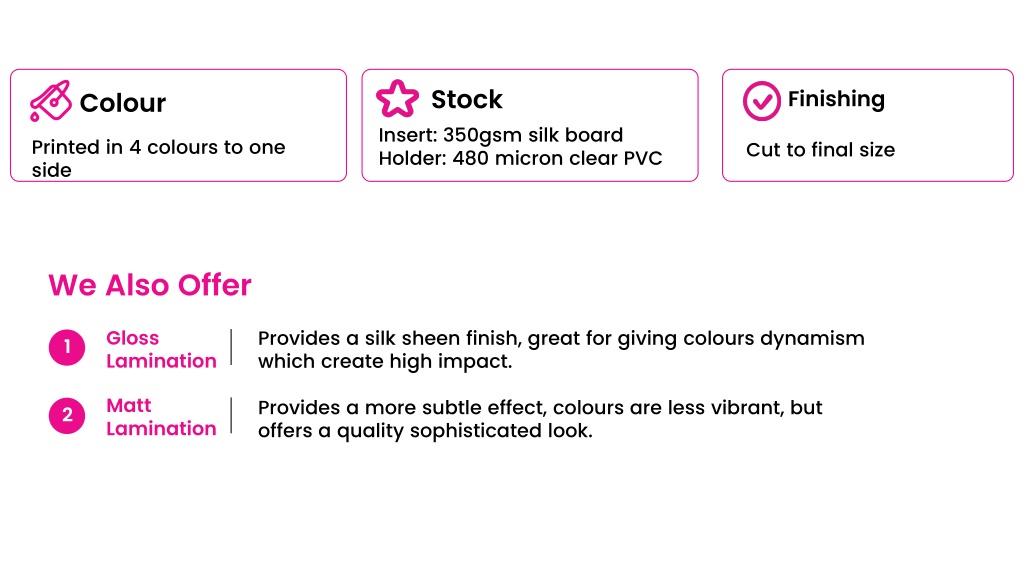1024x576 pixels.
Task: Click the pink number 1 circle
Action: click(x=67, y=347)
